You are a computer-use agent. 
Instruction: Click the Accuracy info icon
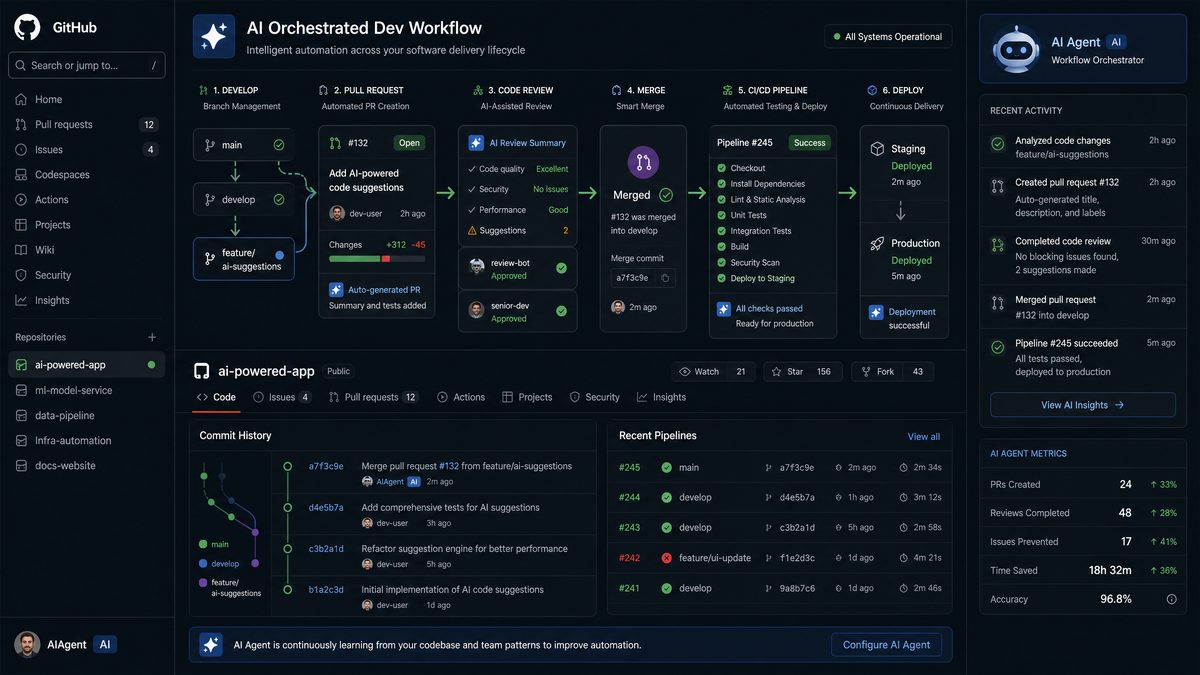(1171, 599)
